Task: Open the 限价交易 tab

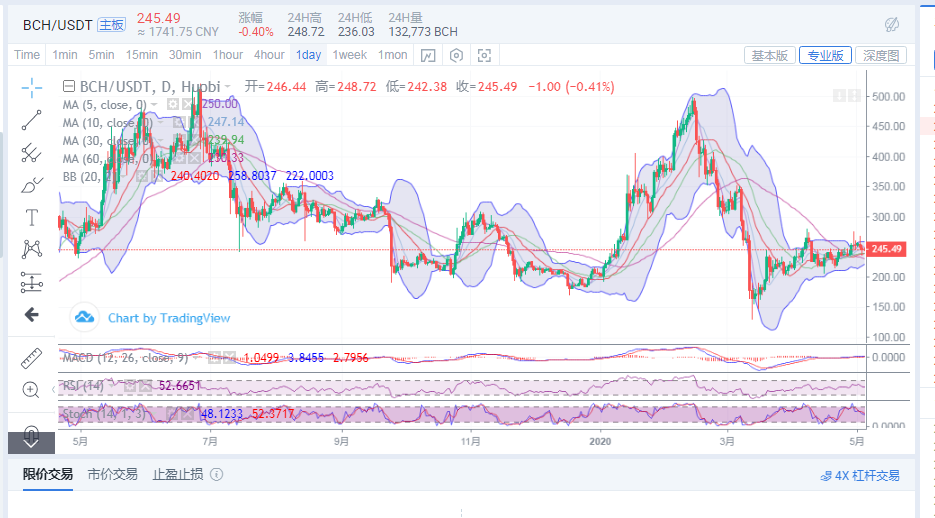Action: [x=48, y=474]
